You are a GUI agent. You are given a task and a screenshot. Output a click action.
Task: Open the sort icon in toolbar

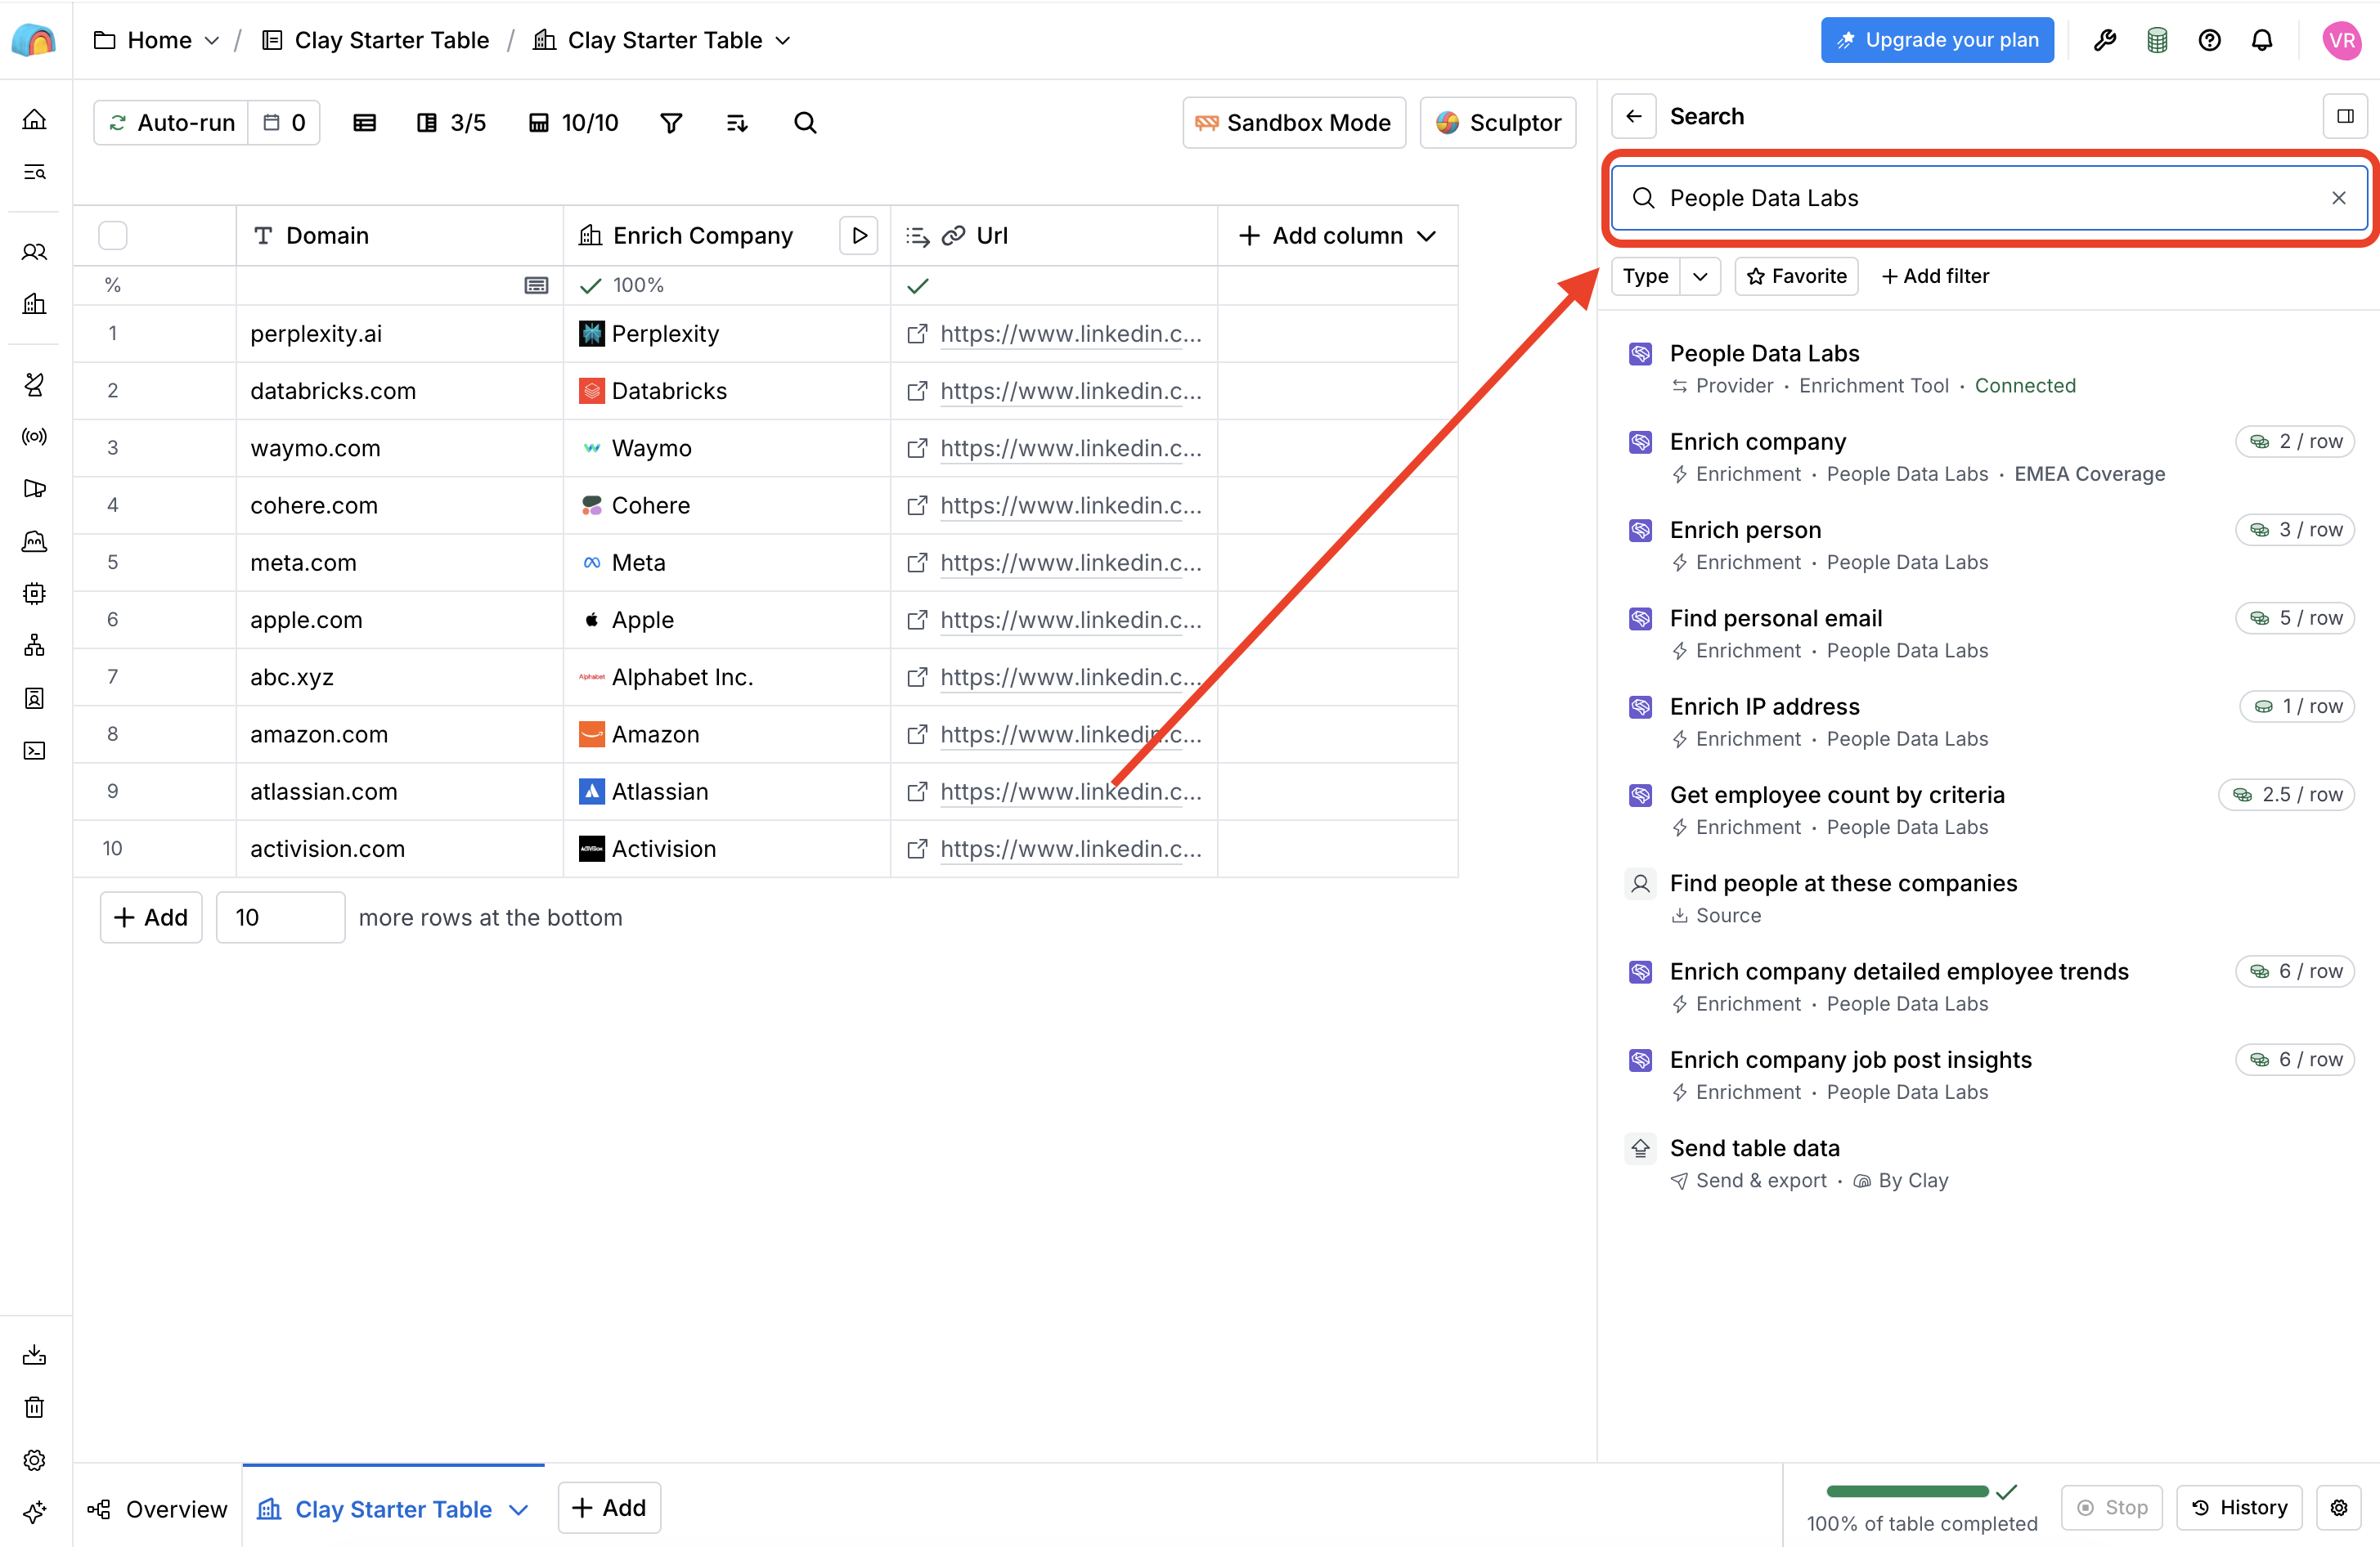point(737,123)
